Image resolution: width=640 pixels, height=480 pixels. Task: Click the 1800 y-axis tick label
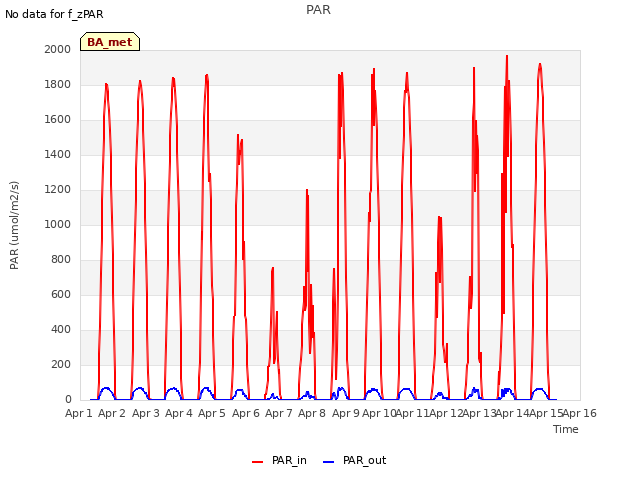[x=58, y=84]
